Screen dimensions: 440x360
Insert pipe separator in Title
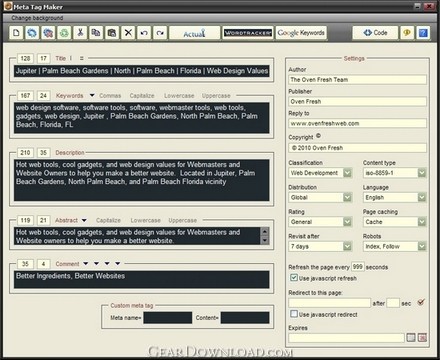(x=71, y=58)
